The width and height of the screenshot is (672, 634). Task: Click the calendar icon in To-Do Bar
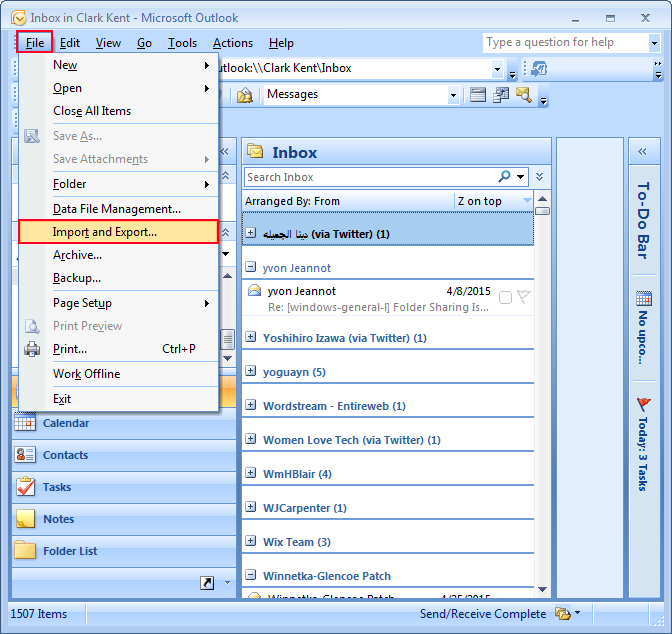click(644, 298)
